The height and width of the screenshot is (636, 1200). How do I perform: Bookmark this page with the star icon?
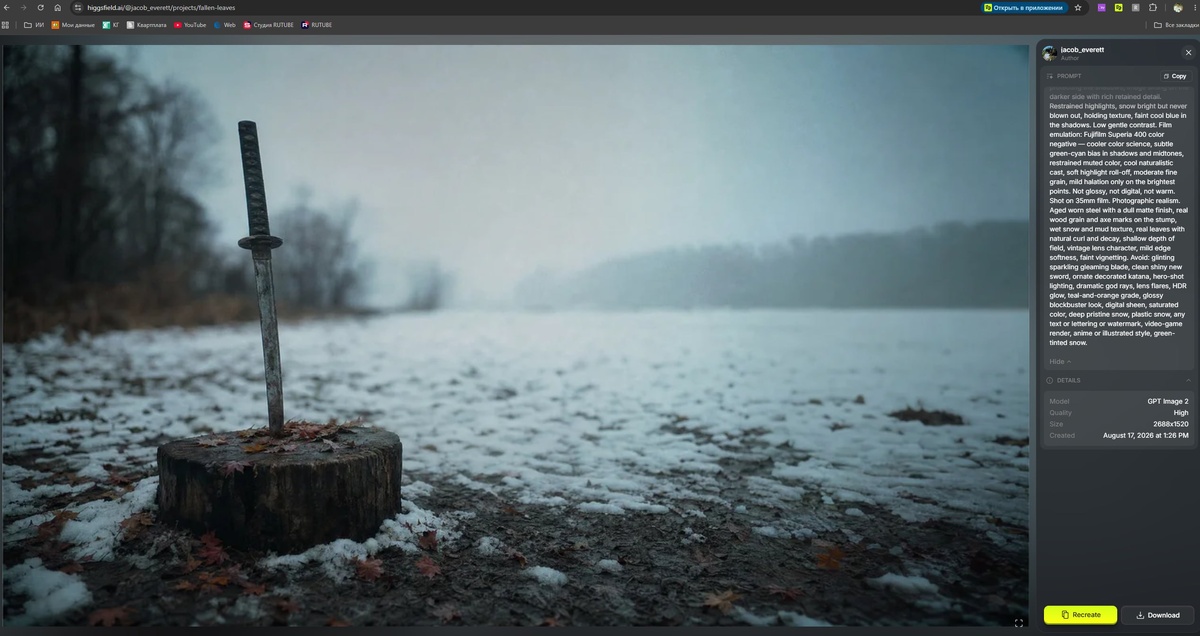(1078, 7)
